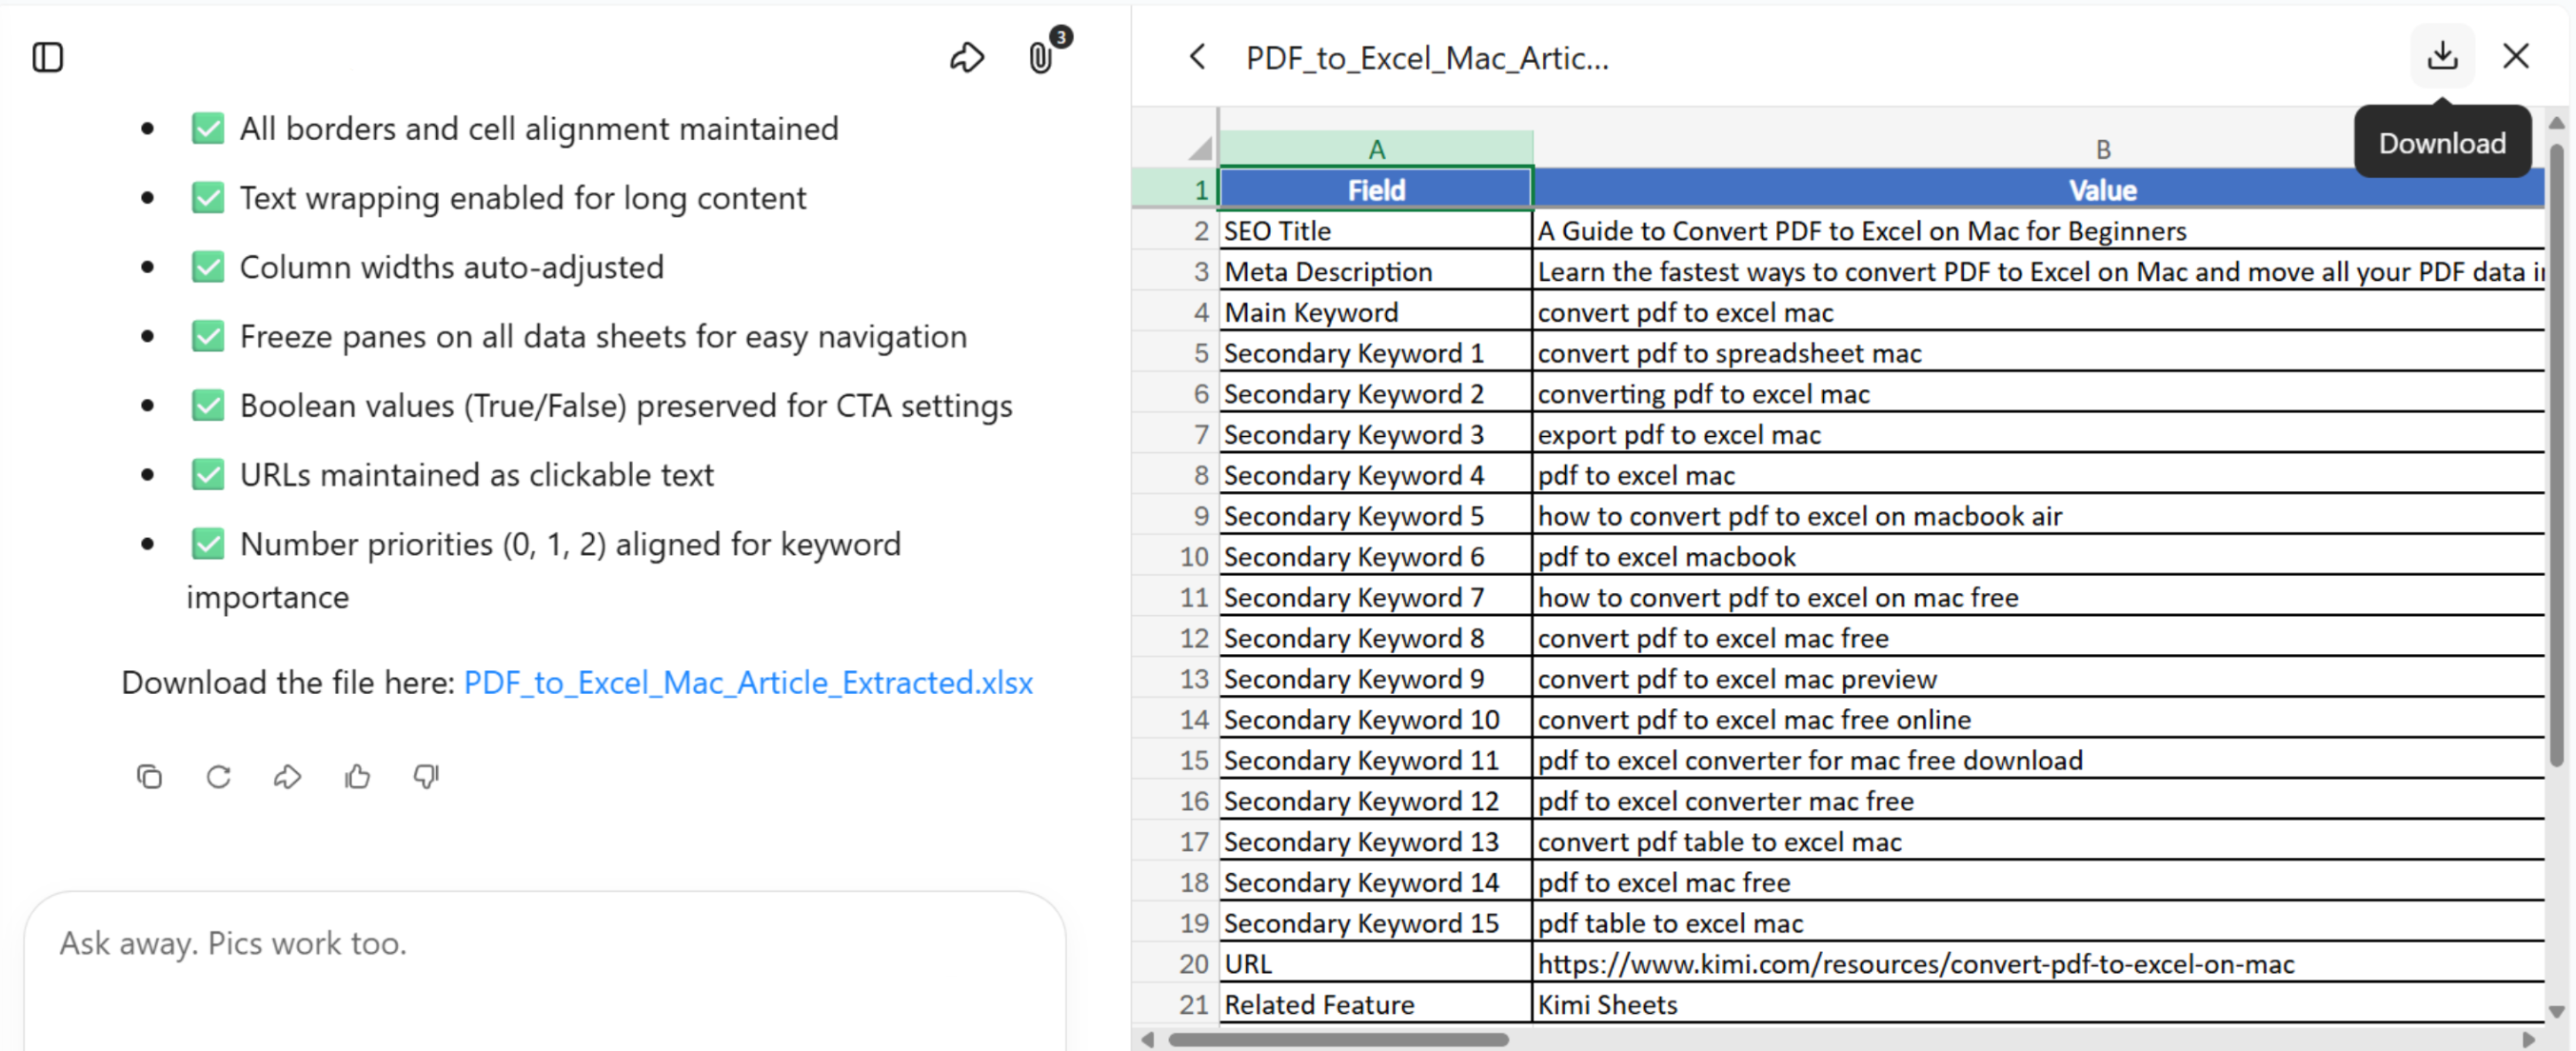2576x1051 pixels.
Task: Download the spreadsheet file
Action: [x=2442, y=55]
